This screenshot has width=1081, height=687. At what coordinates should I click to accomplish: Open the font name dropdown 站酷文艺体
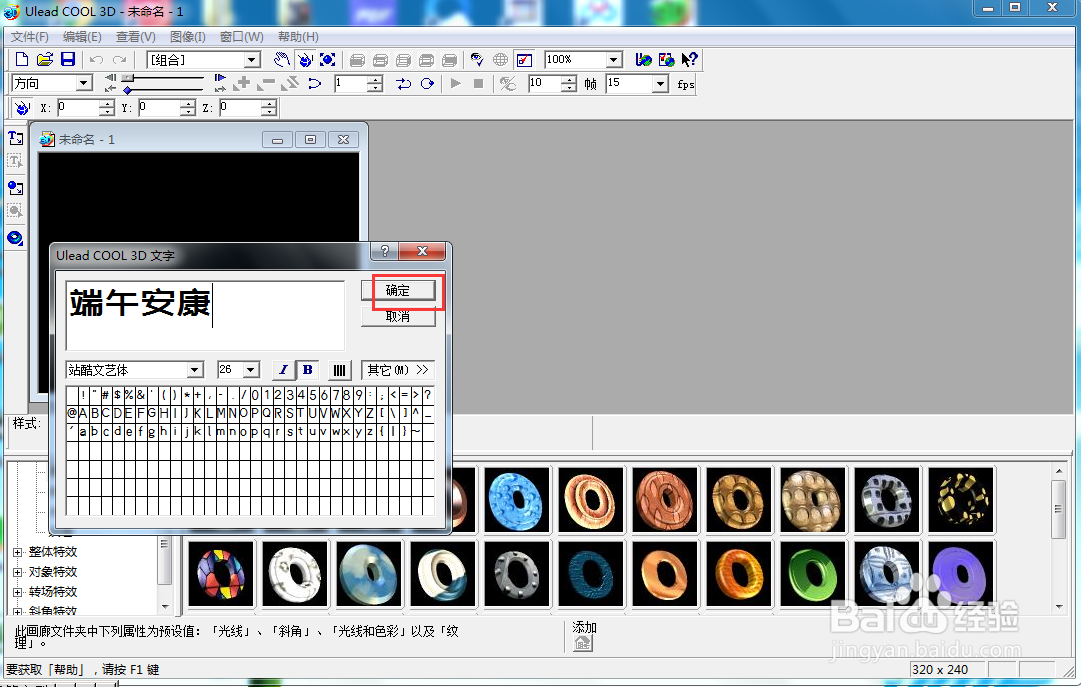(195, 370)
